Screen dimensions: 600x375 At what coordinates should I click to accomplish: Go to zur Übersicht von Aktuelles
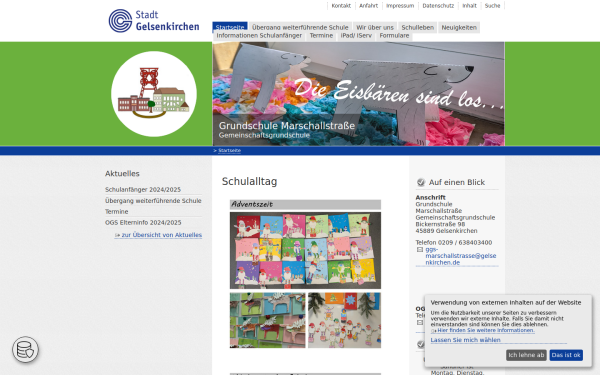pyautogui.click(x=161, y=235)
